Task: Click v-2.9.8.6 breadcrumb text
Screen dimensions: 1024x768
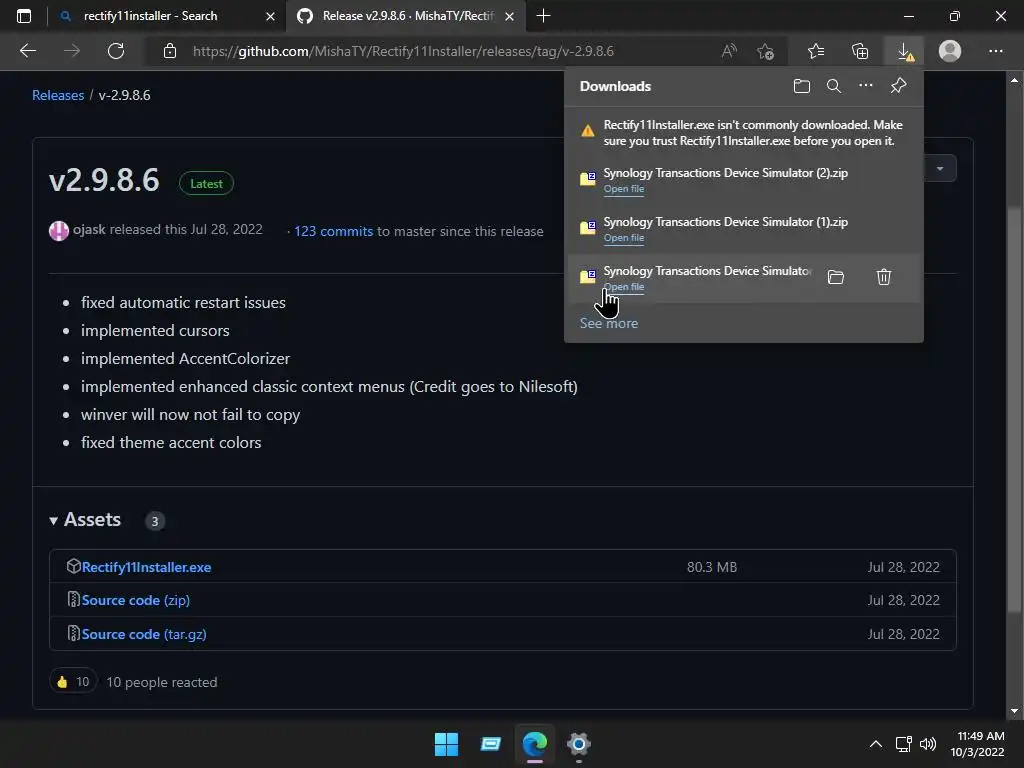Action: (x=124, y=95)
